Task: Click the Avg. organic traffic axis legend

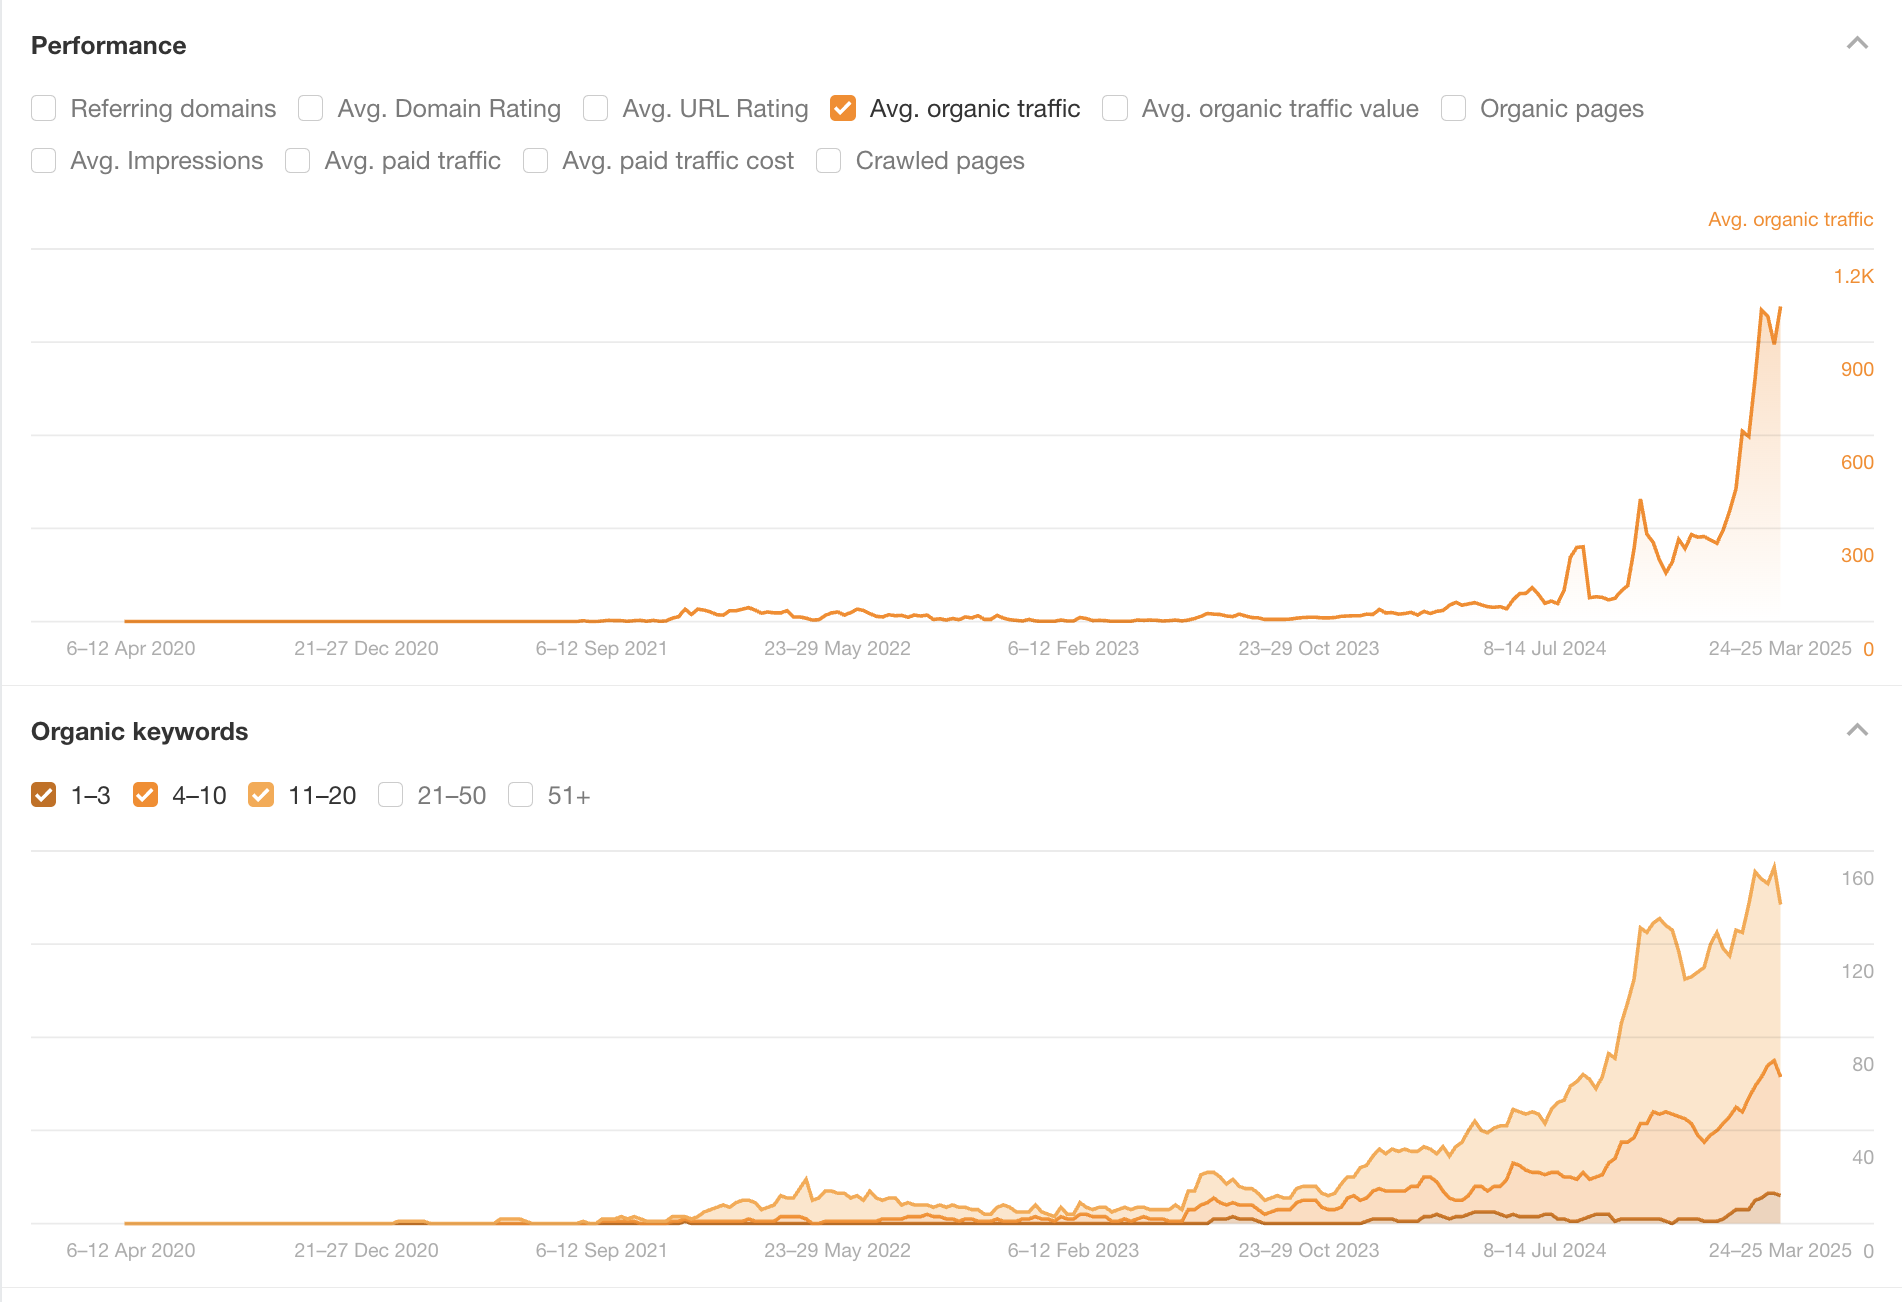Action: click(1790, 219)
